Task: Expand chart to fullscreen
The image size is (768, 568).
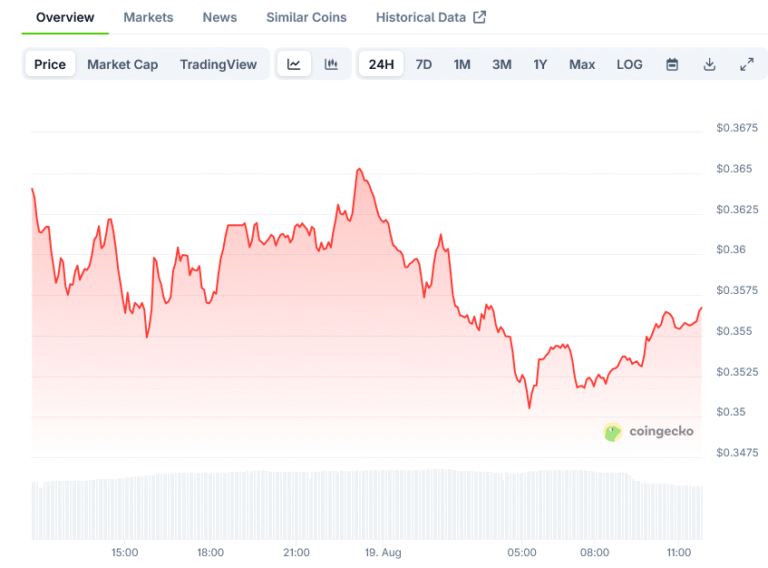Action: (746, 64)
